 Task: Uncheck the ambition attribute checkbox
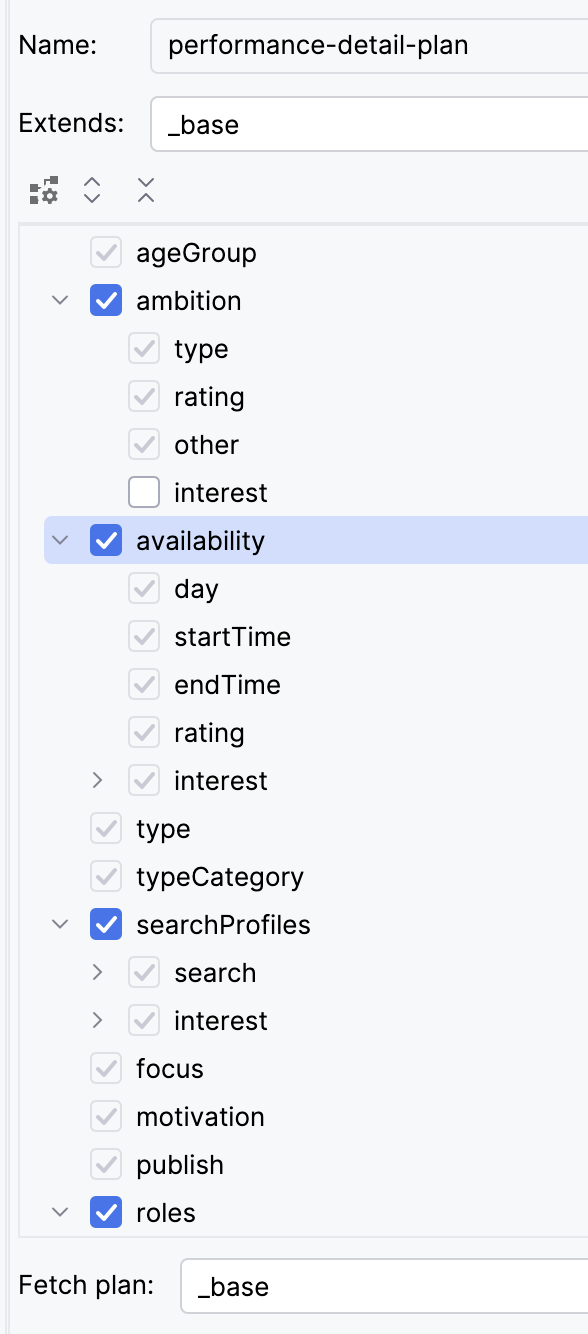[x=106, y=301]
